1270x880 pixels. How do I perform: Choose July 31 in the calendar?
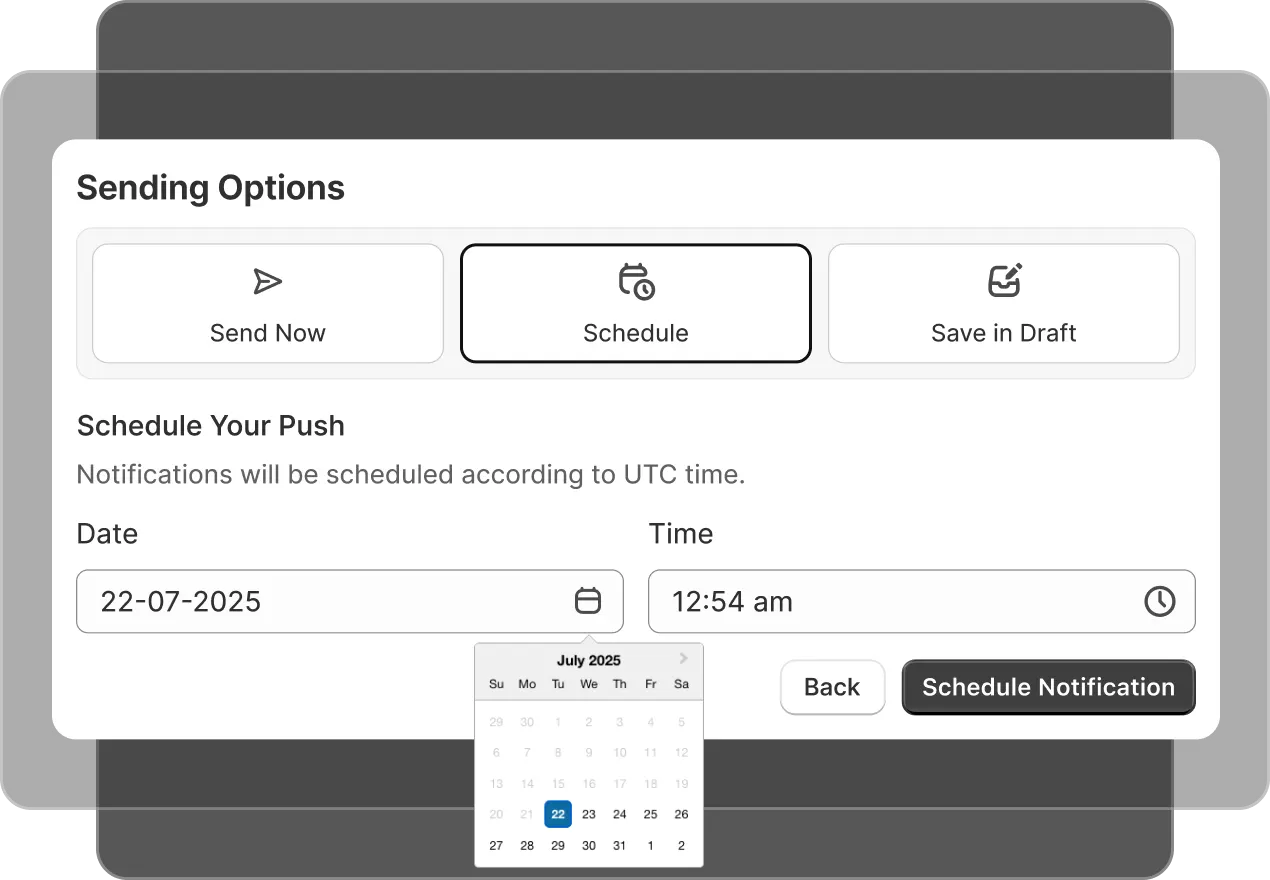pos(620,845)
